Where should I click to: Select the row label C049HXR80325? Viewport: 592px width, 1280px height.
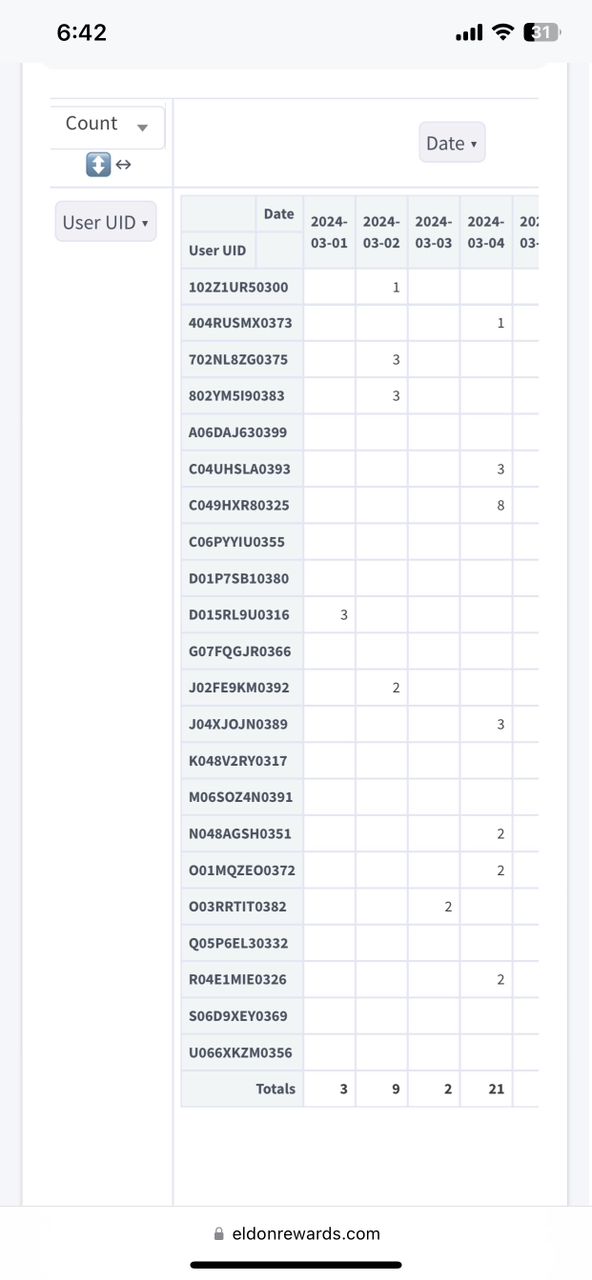pyautogui.click(x=242, y=506)
